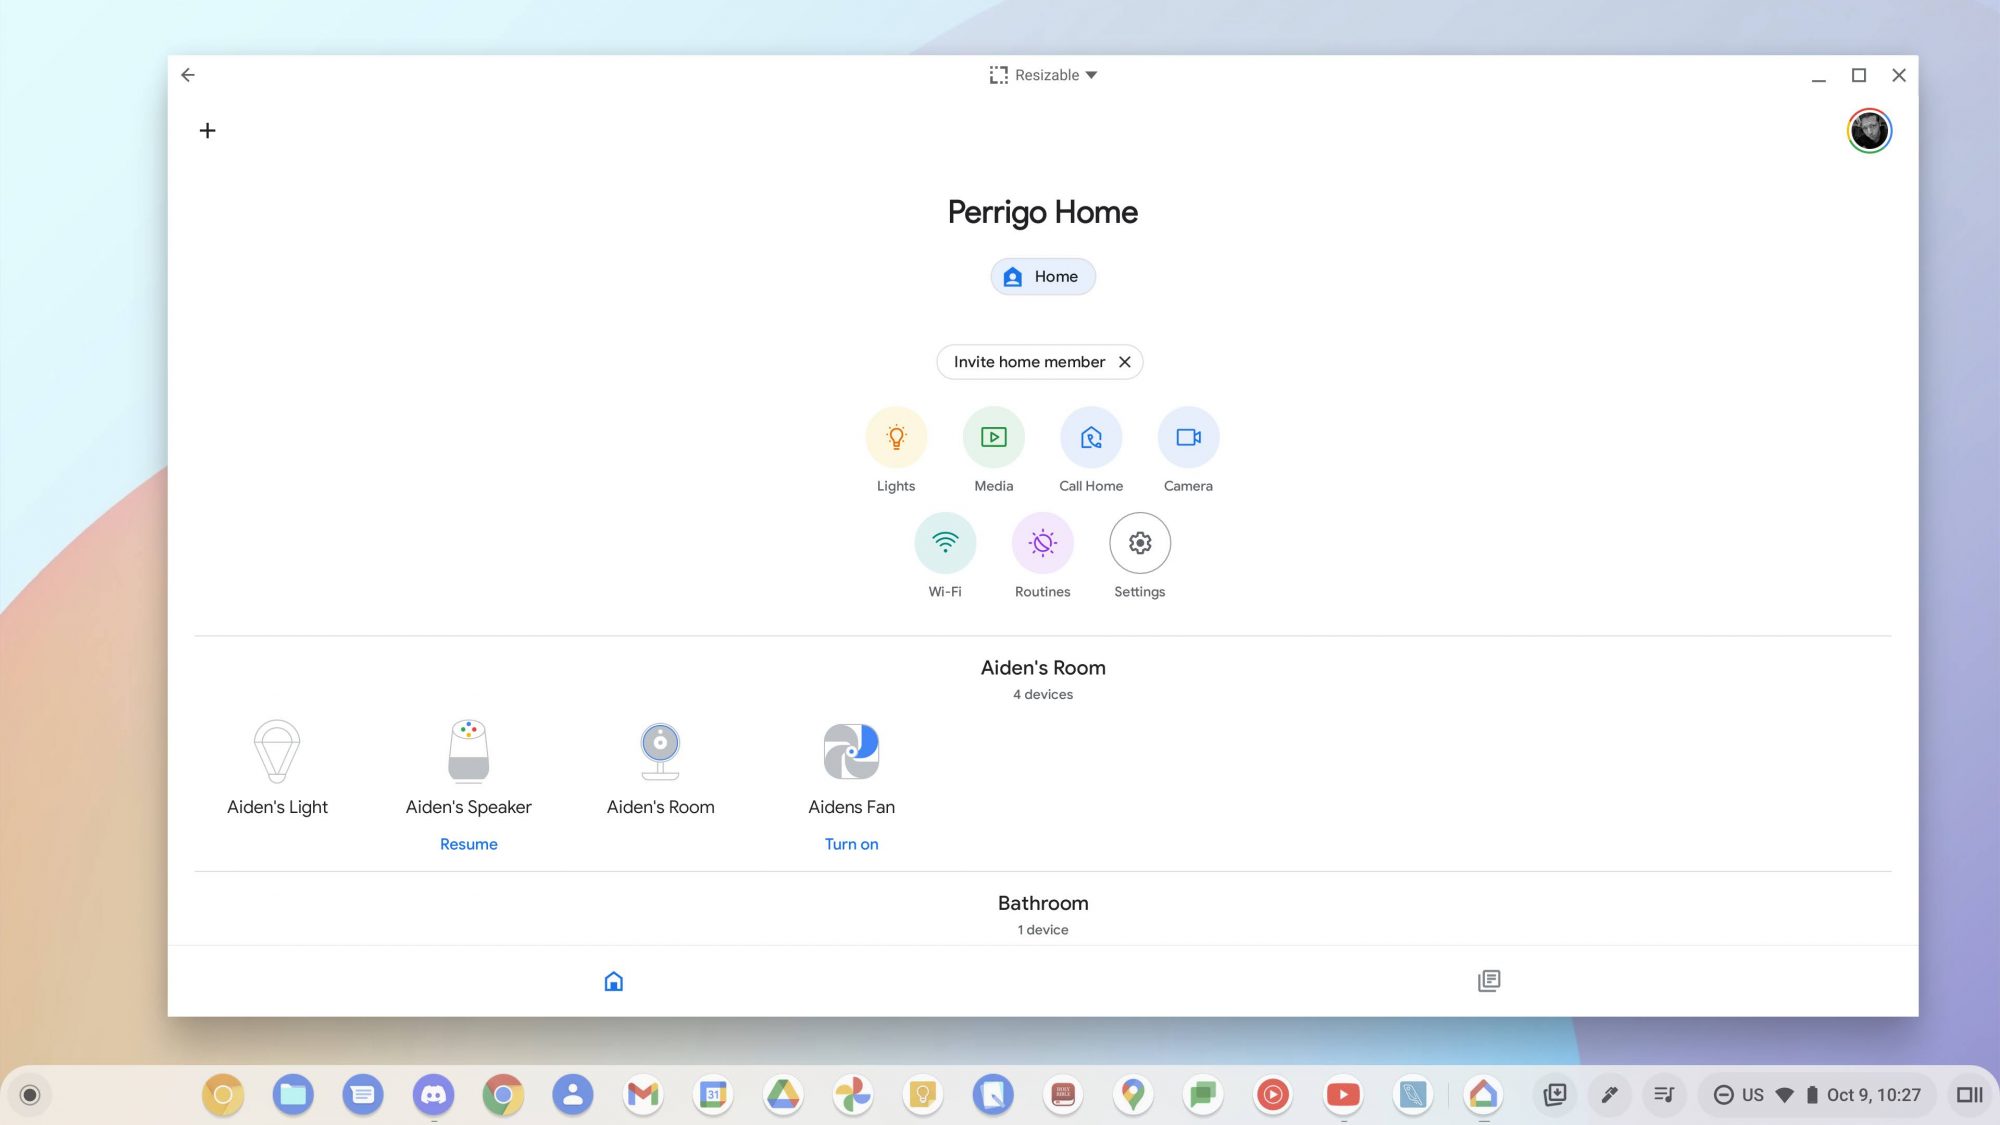Open the add device menu with plus icon
This screenshot has height=1125, width=2000.
(x=207, y=130)
